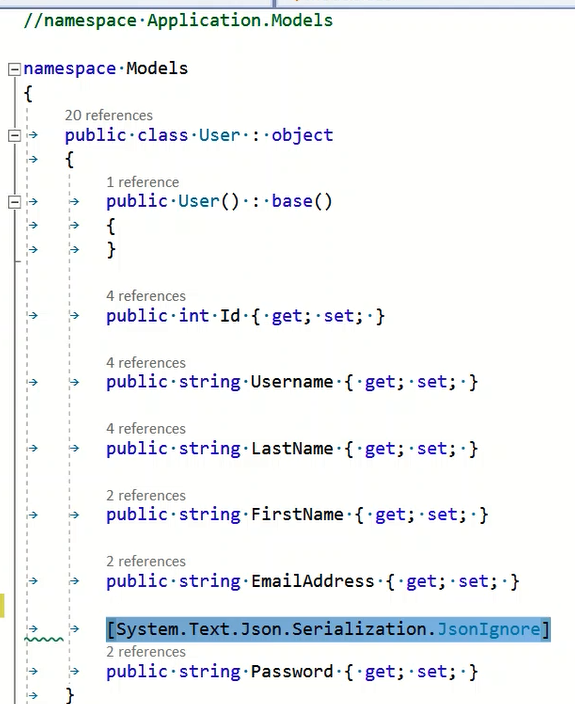This screenshot has width=575, height=704.
Task: Show the 4 references above LastName property
Action: 145,429
